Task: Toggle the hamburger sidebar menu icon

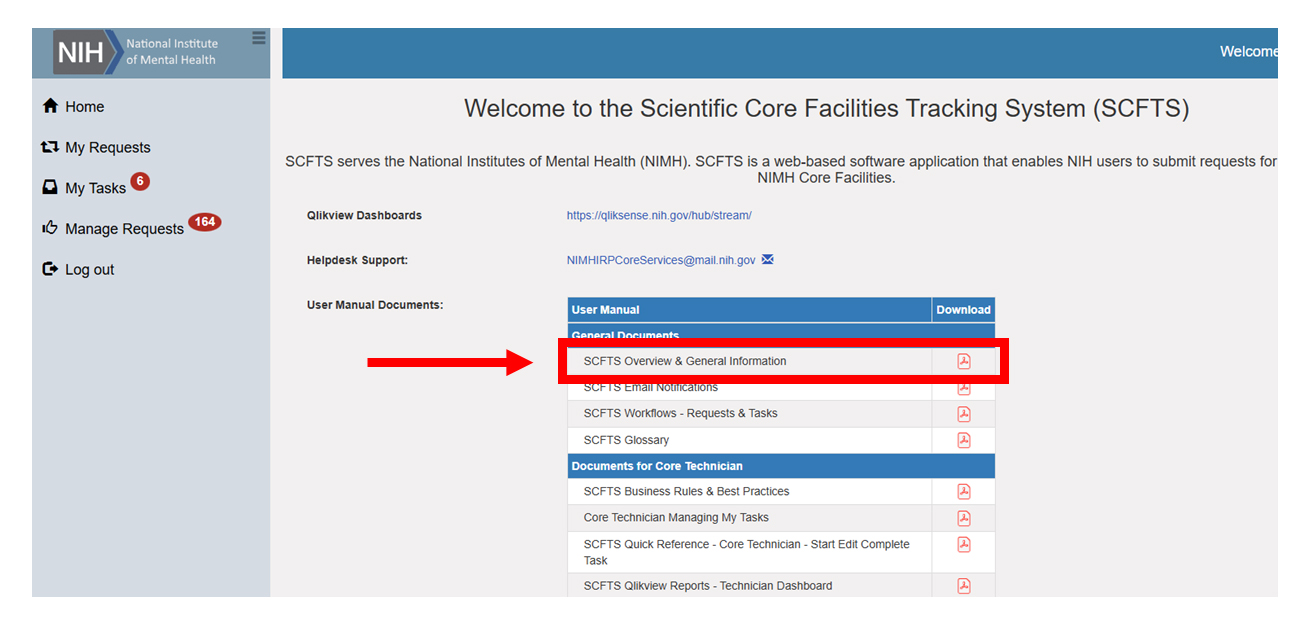Action: [259, 38]
